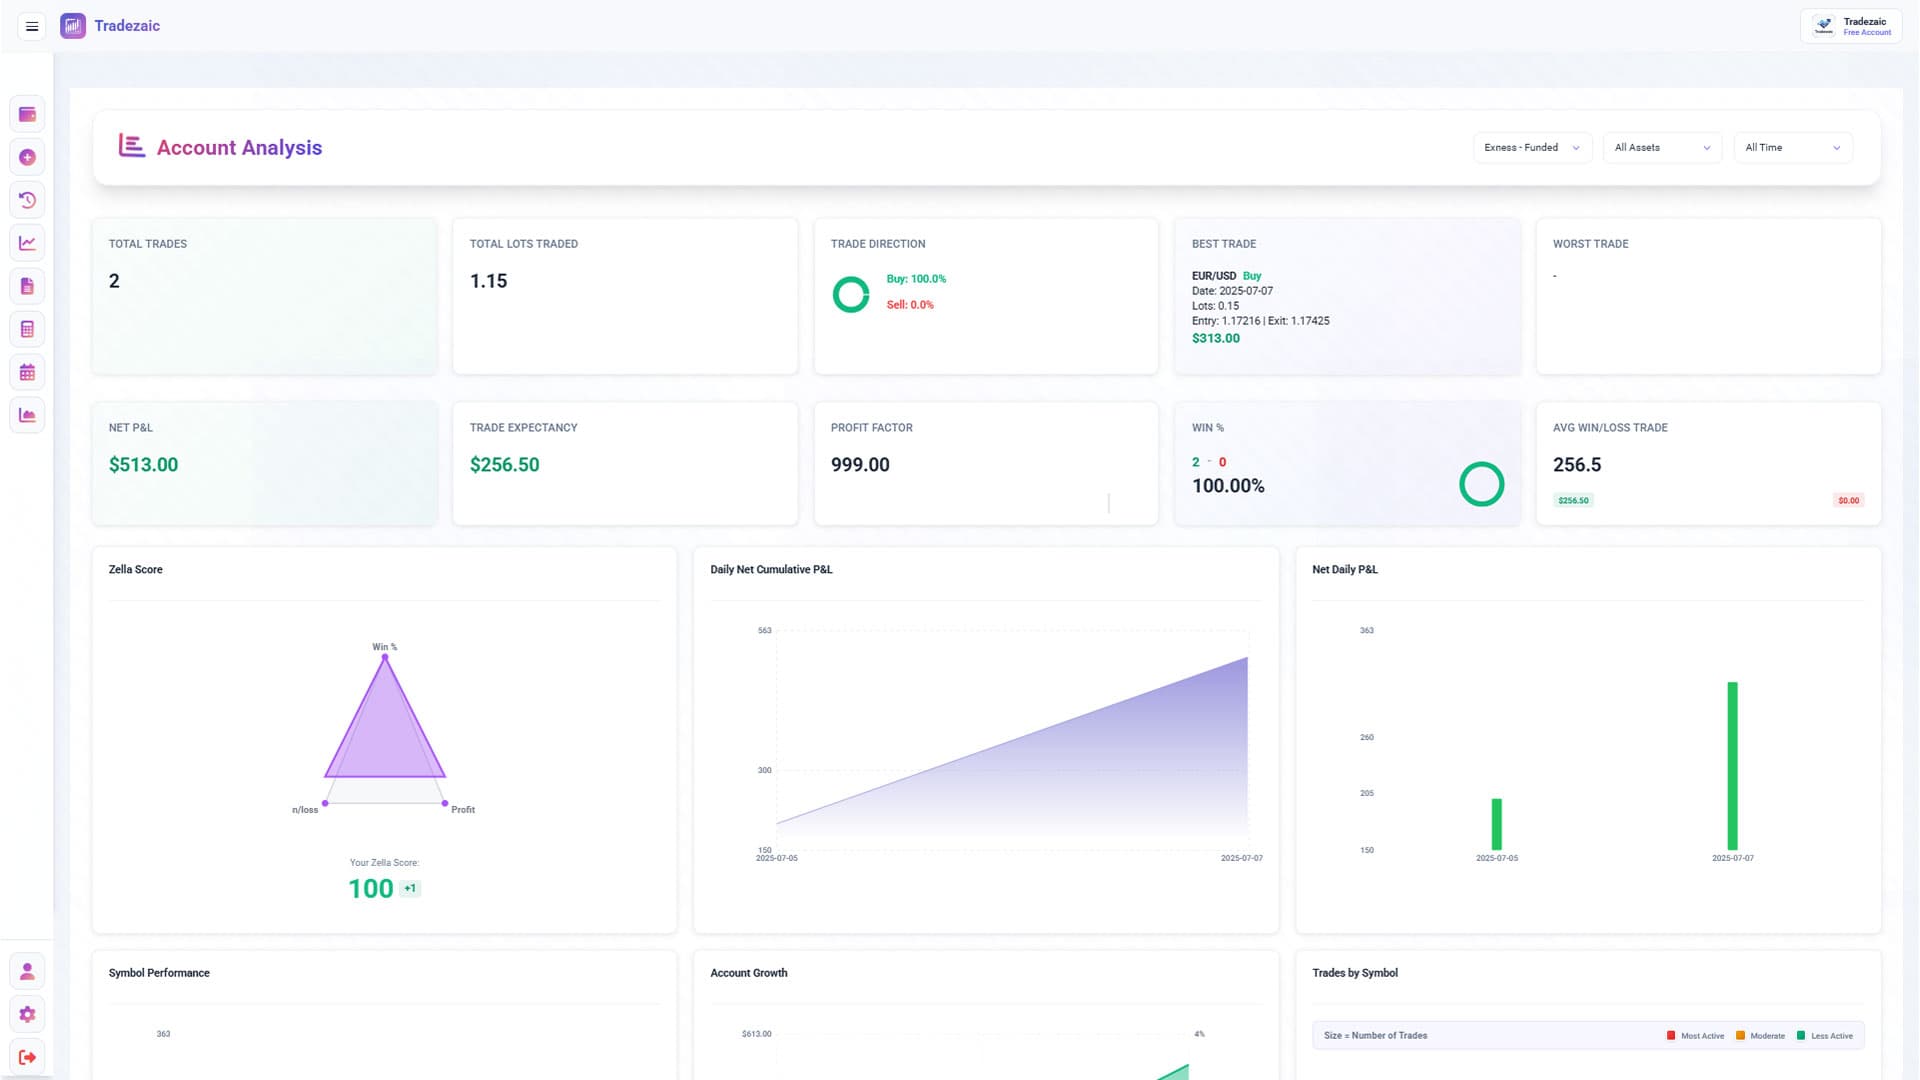Open the Add Trade plus icon
The height and width of the screenshot is (1080, 1920).
pyautogui.click(x=27, y=157)
